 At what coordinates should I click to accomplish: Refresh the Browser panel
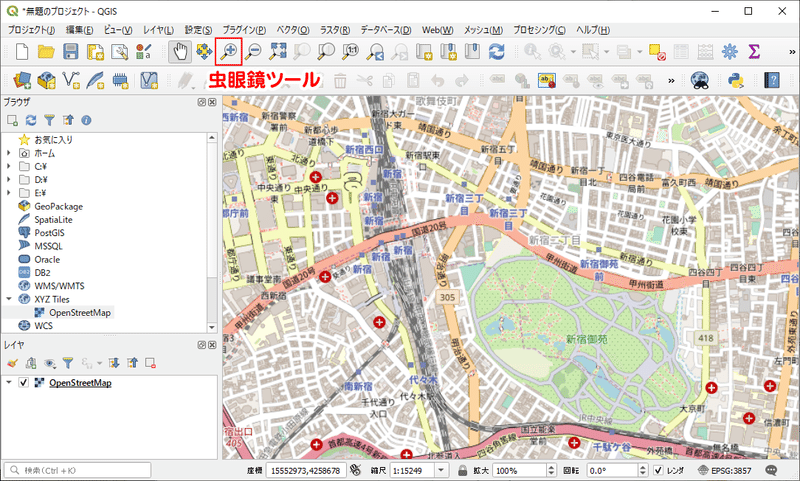coord(31,120)
